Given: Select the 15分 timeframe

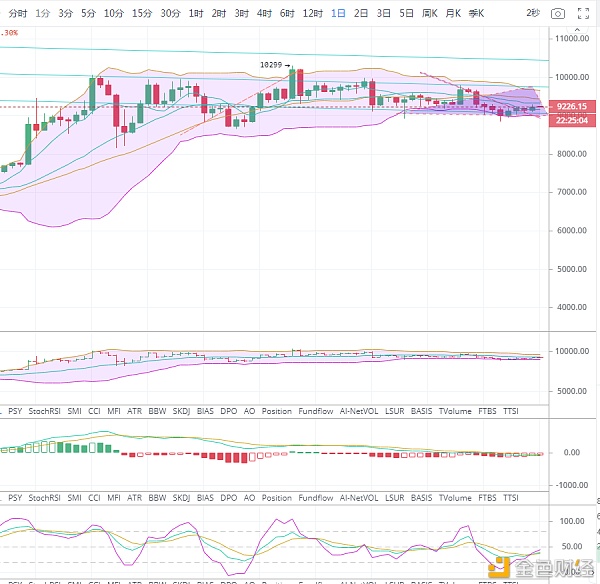Looking at the screenshot, I should [142, 13].
